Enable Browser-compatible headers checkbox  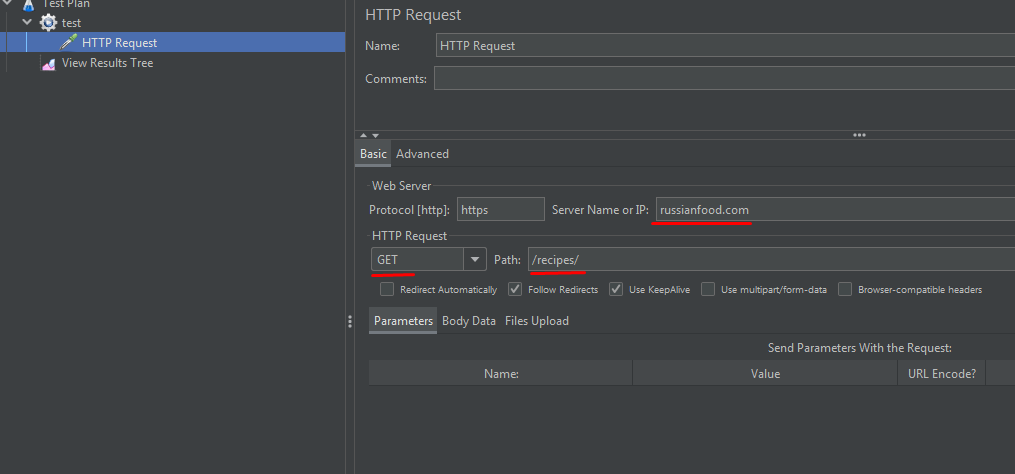[x=845, y=289]
